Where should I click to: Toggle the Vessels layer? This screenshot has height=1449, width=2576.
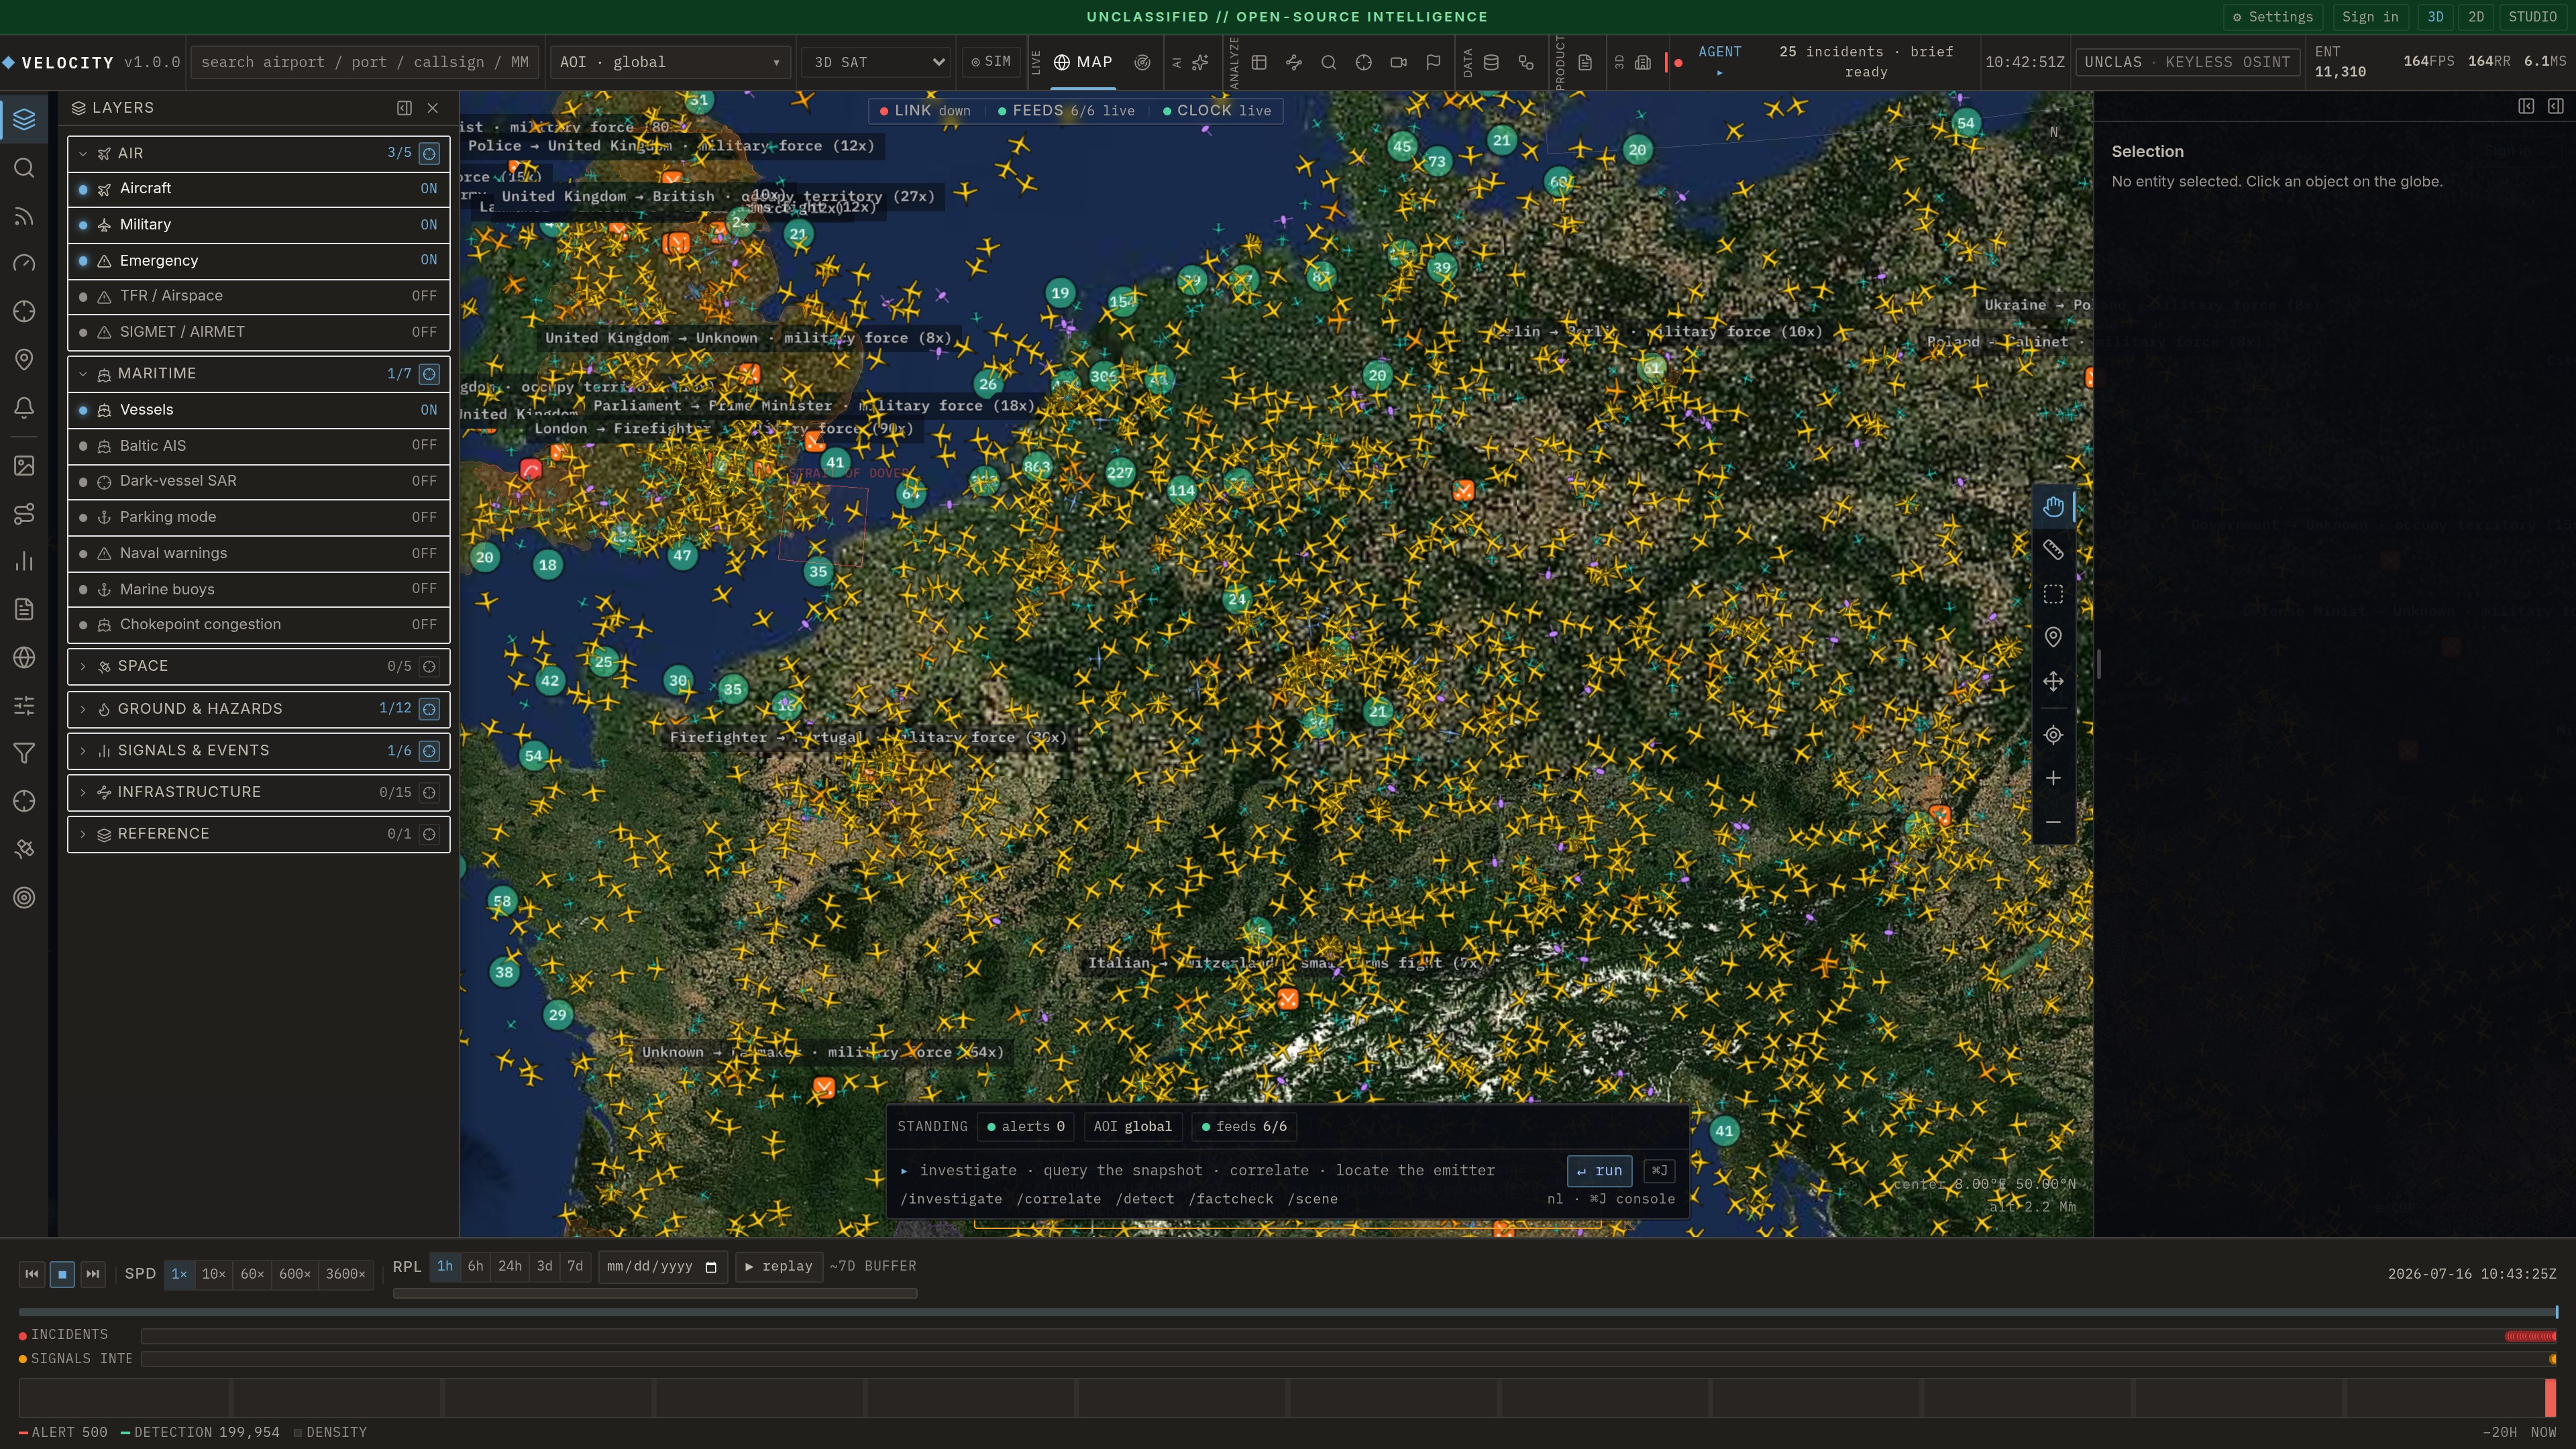pyautogui.click(x=258, y=410)
